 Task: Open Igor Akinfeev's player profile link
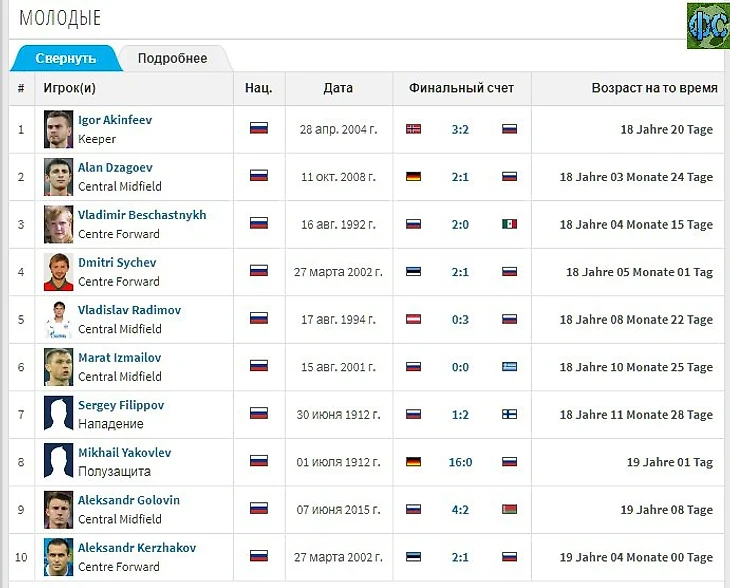point(115,120)
